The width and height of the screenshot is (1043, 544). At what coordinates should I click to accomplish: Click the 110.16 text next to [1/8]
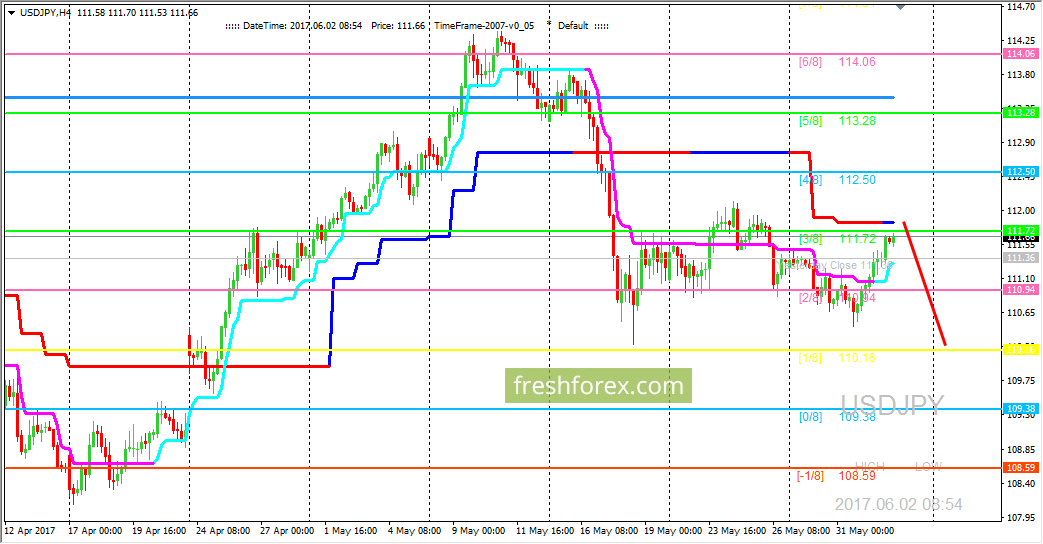(x=857, y=358)
